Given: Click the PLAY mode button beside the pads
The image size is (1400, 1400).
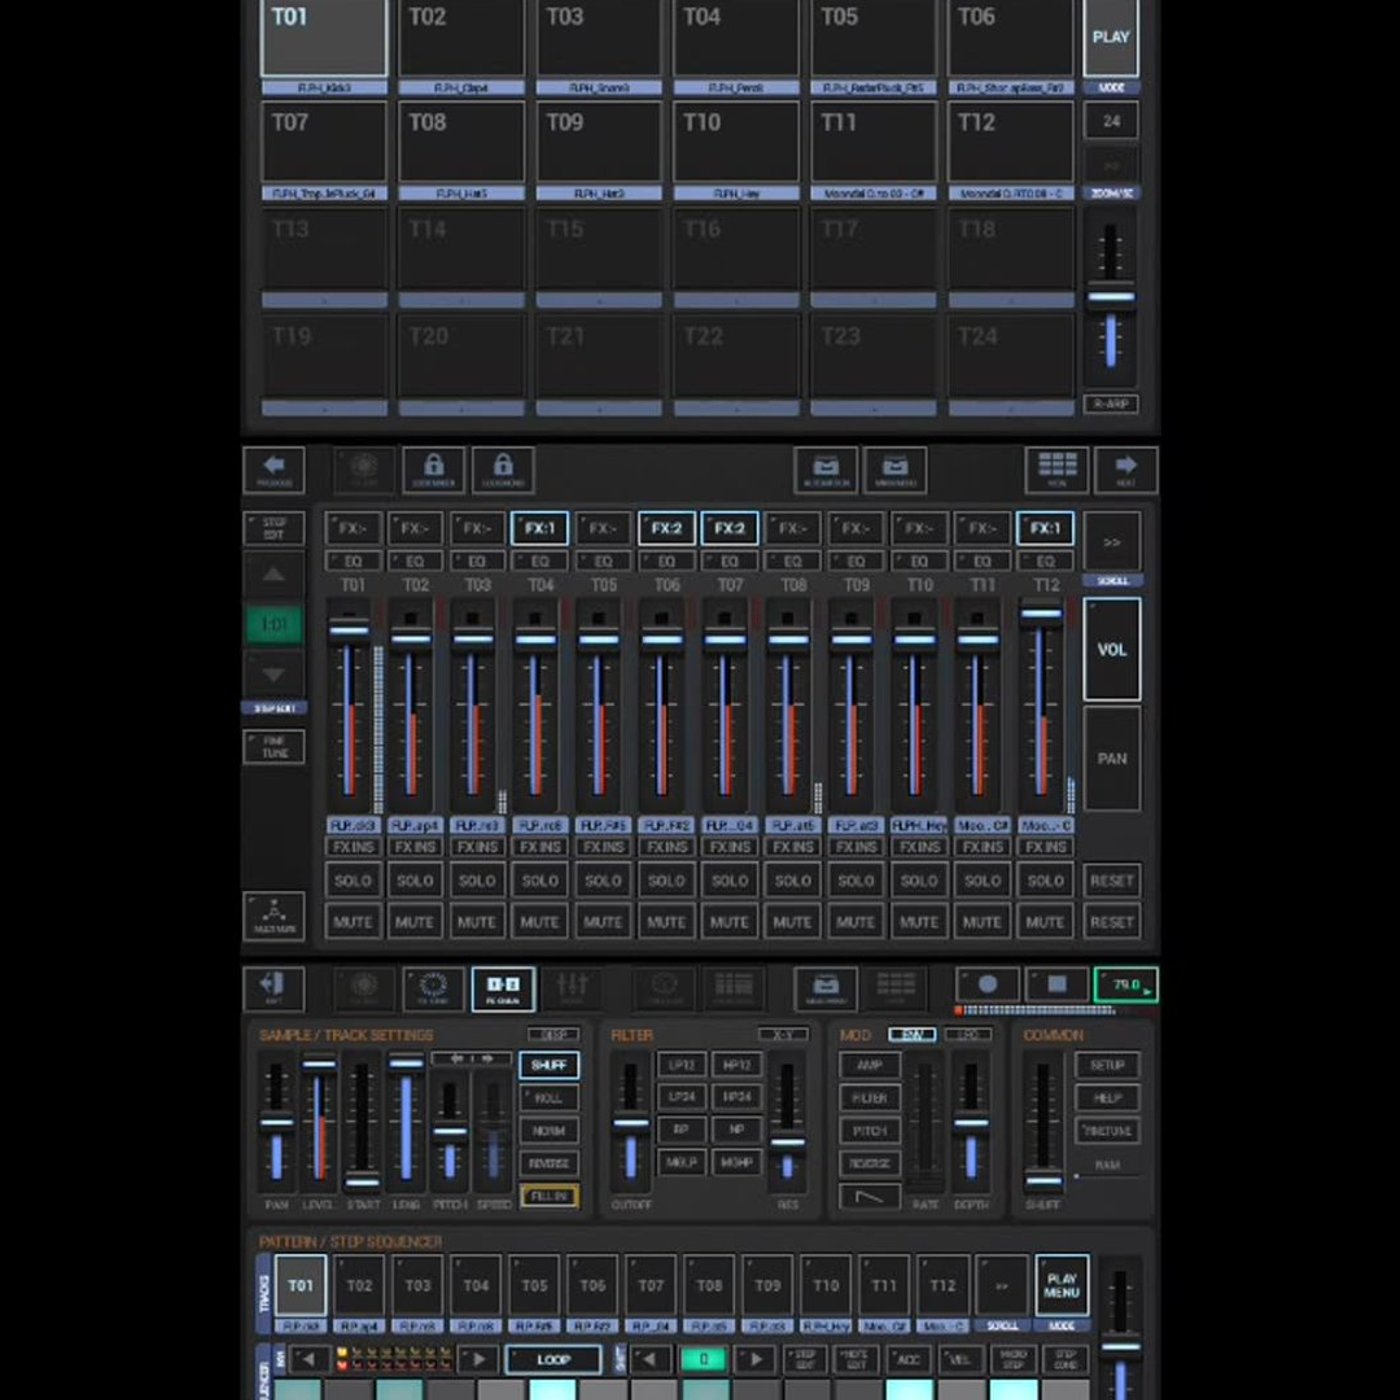Looking at the screenshot, I should tap(1111, 38).
